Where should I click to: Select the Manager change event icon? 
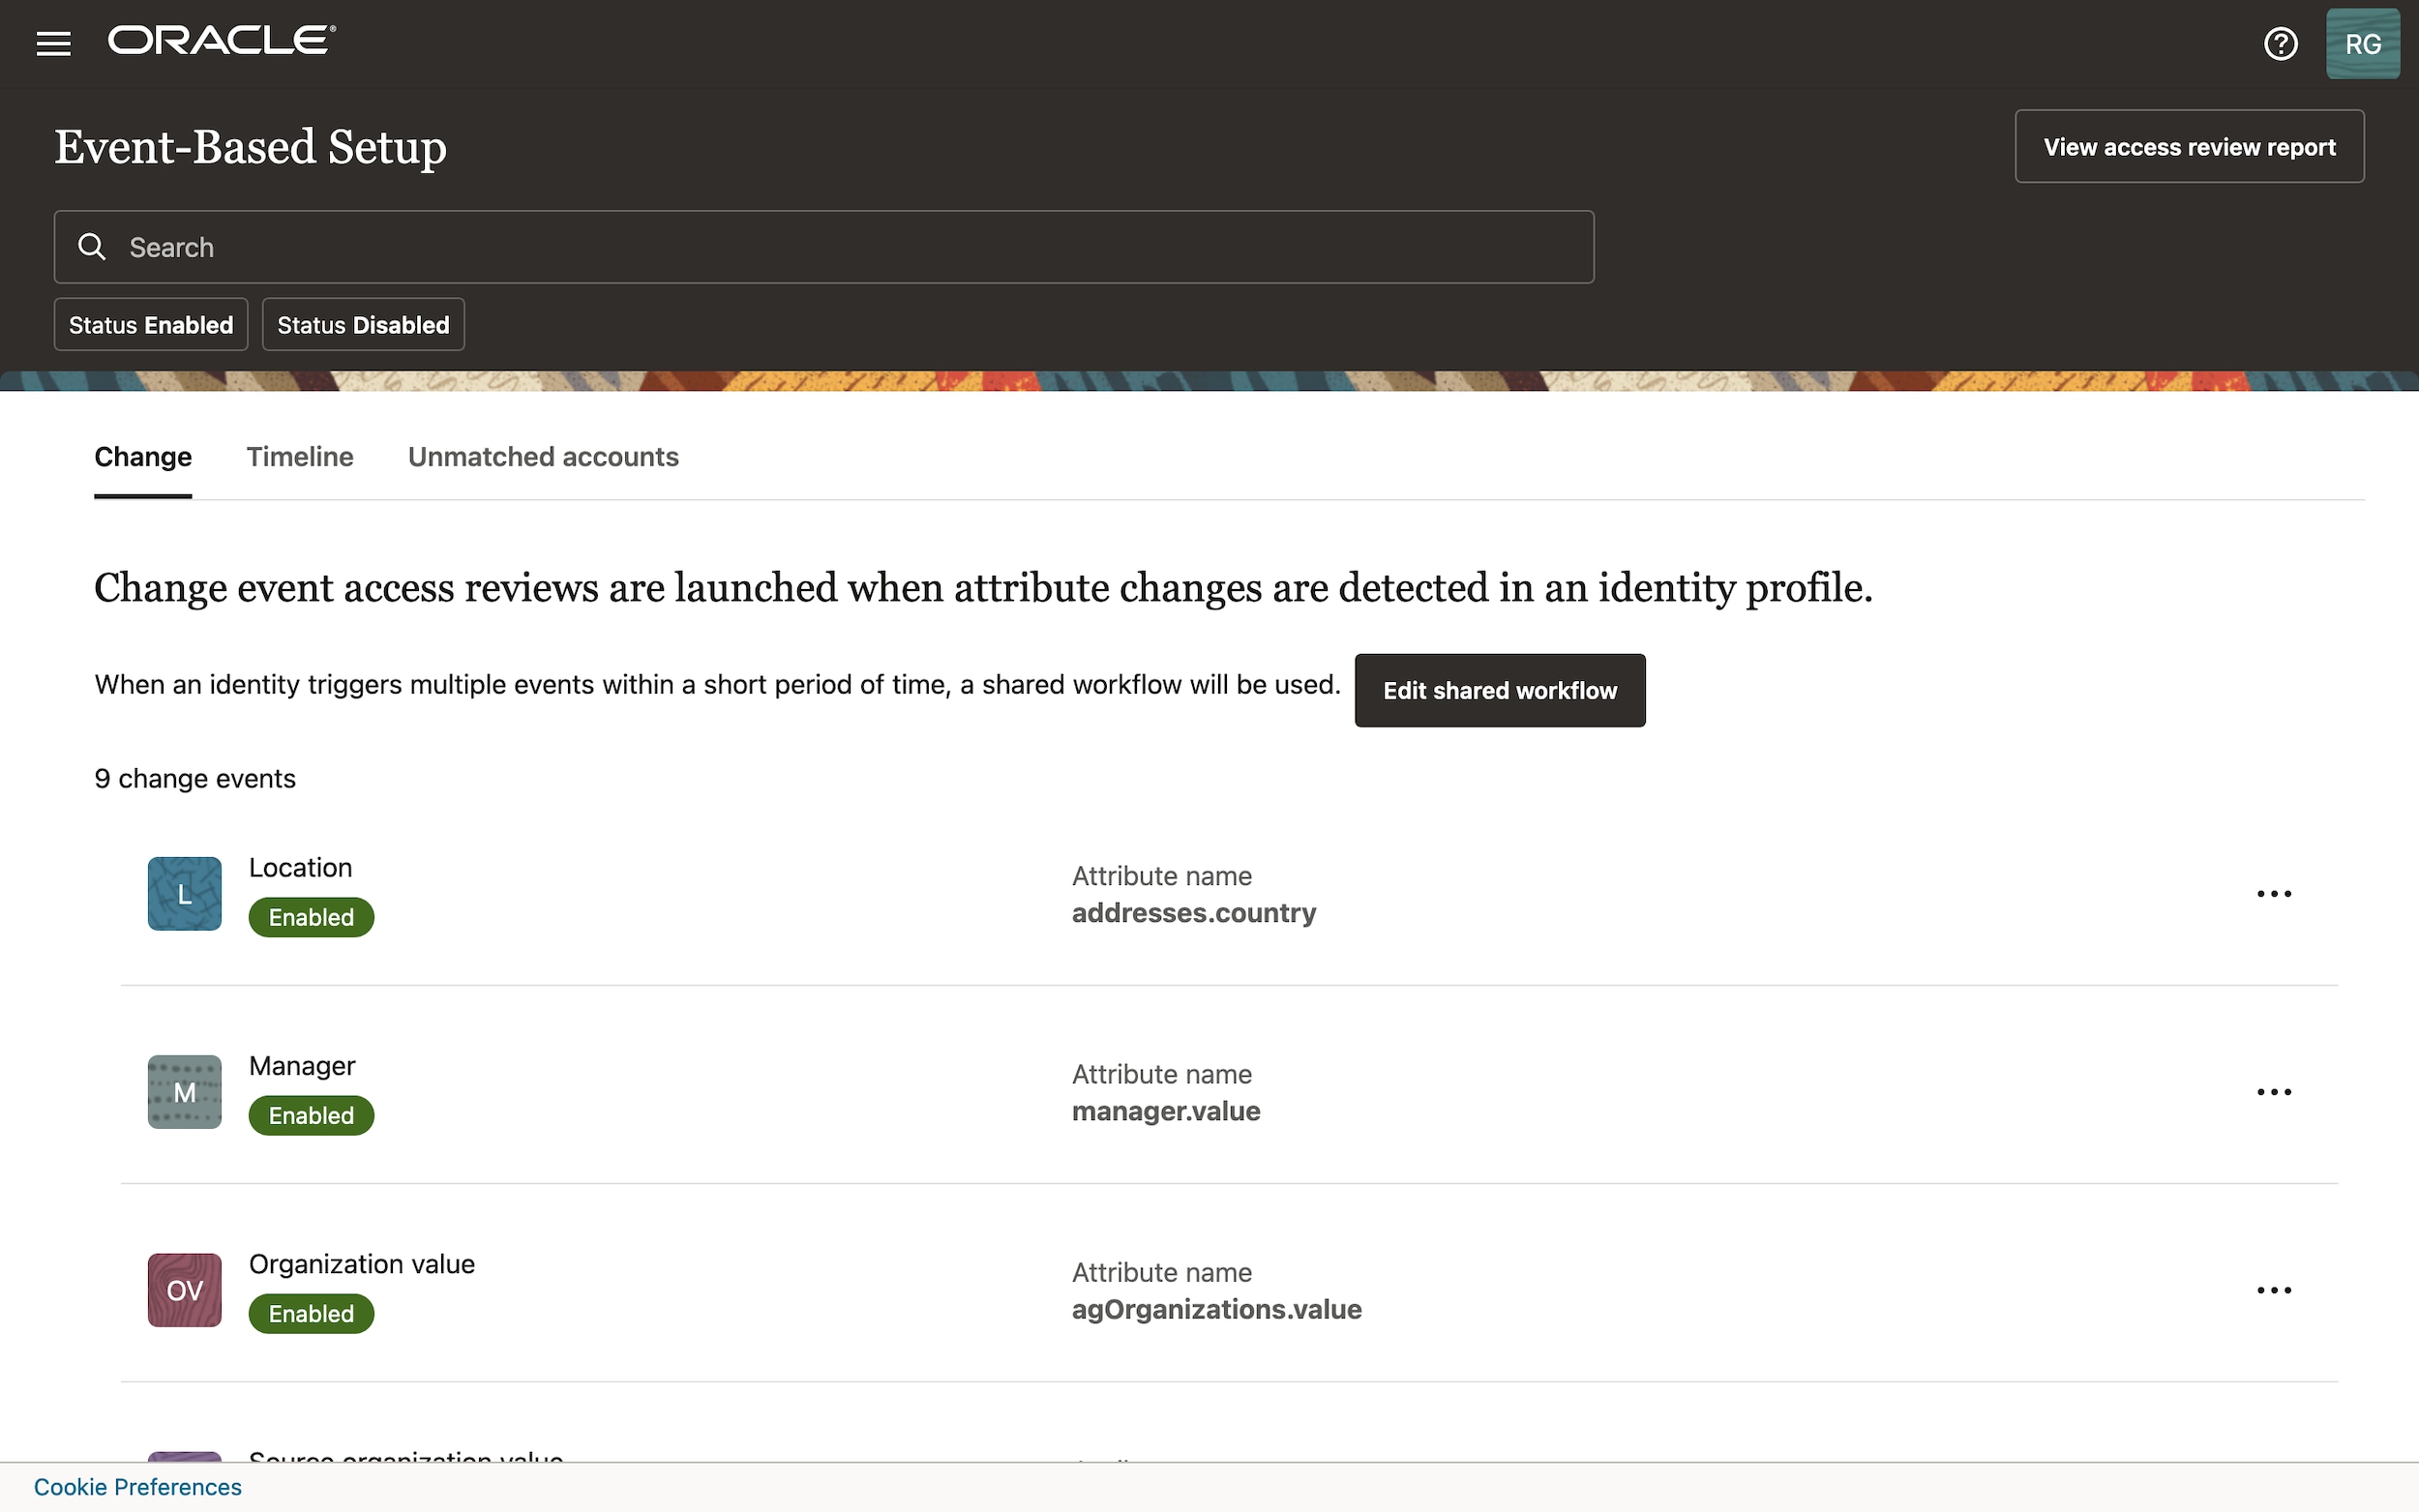pos(184,1091)
